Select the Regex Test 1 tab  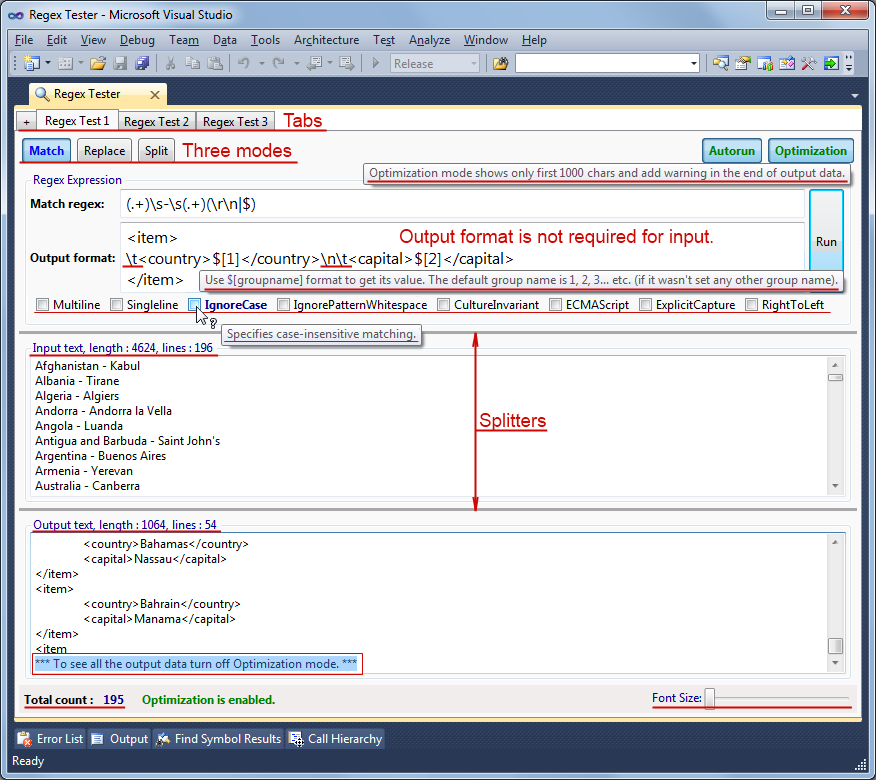(77, 121)
